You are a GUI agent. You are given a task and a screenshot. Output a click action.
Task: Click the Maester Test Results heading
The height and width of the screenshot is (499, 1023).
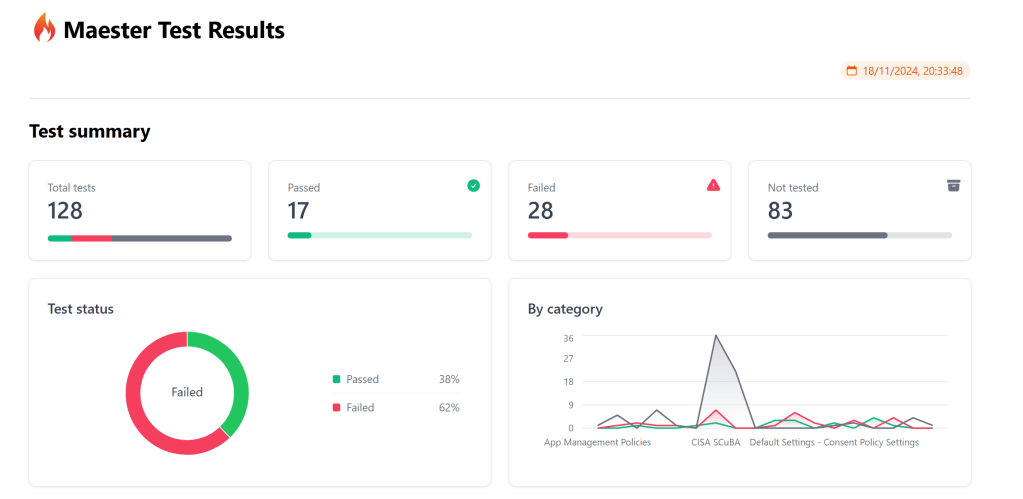click(173, 30)
